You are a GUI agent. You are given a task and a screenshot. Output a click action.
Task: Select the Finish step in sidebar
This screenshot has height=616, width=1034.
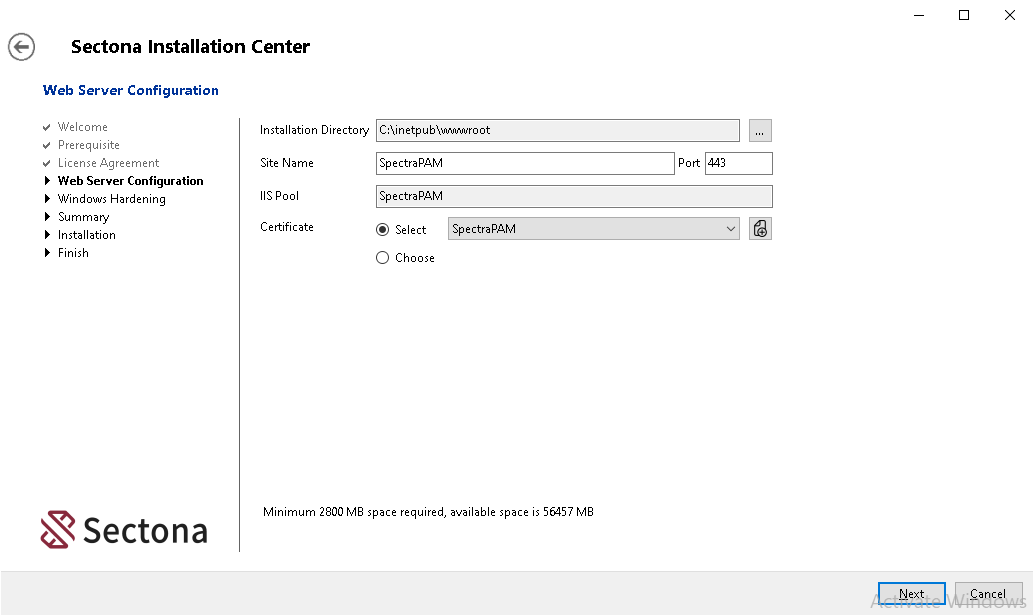point(73,253)
